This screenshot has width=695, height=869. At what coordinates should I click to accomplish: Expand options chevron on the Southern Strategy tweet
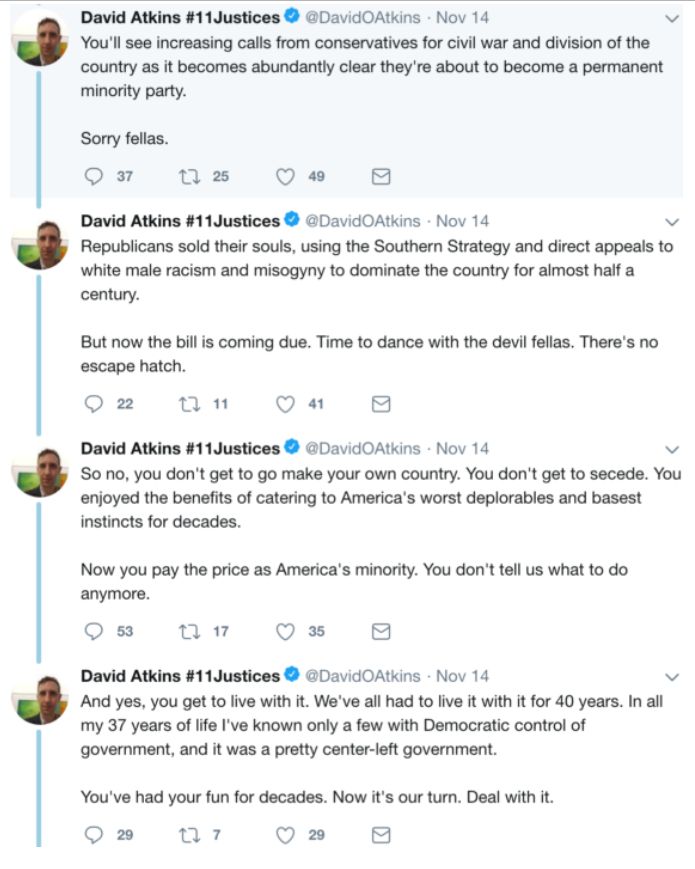click(672, 221)
